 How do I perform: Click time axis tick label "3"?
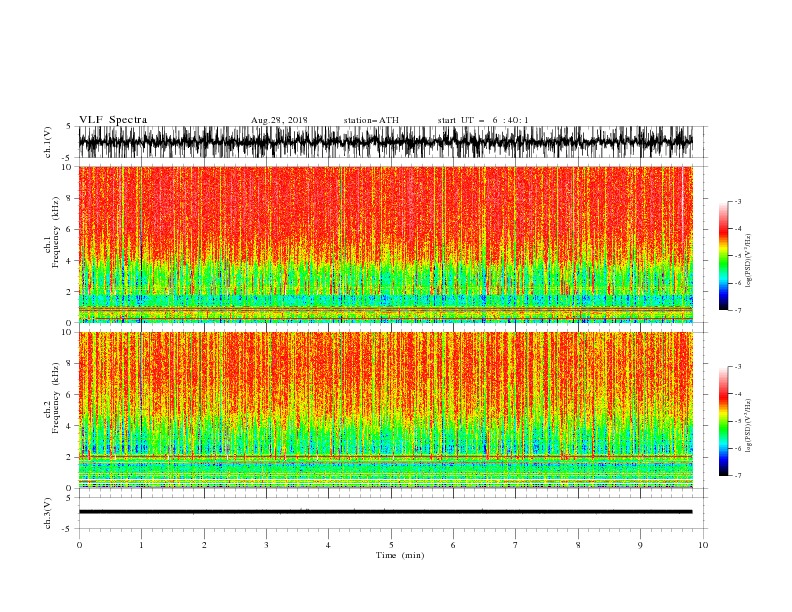coord(266,545)
